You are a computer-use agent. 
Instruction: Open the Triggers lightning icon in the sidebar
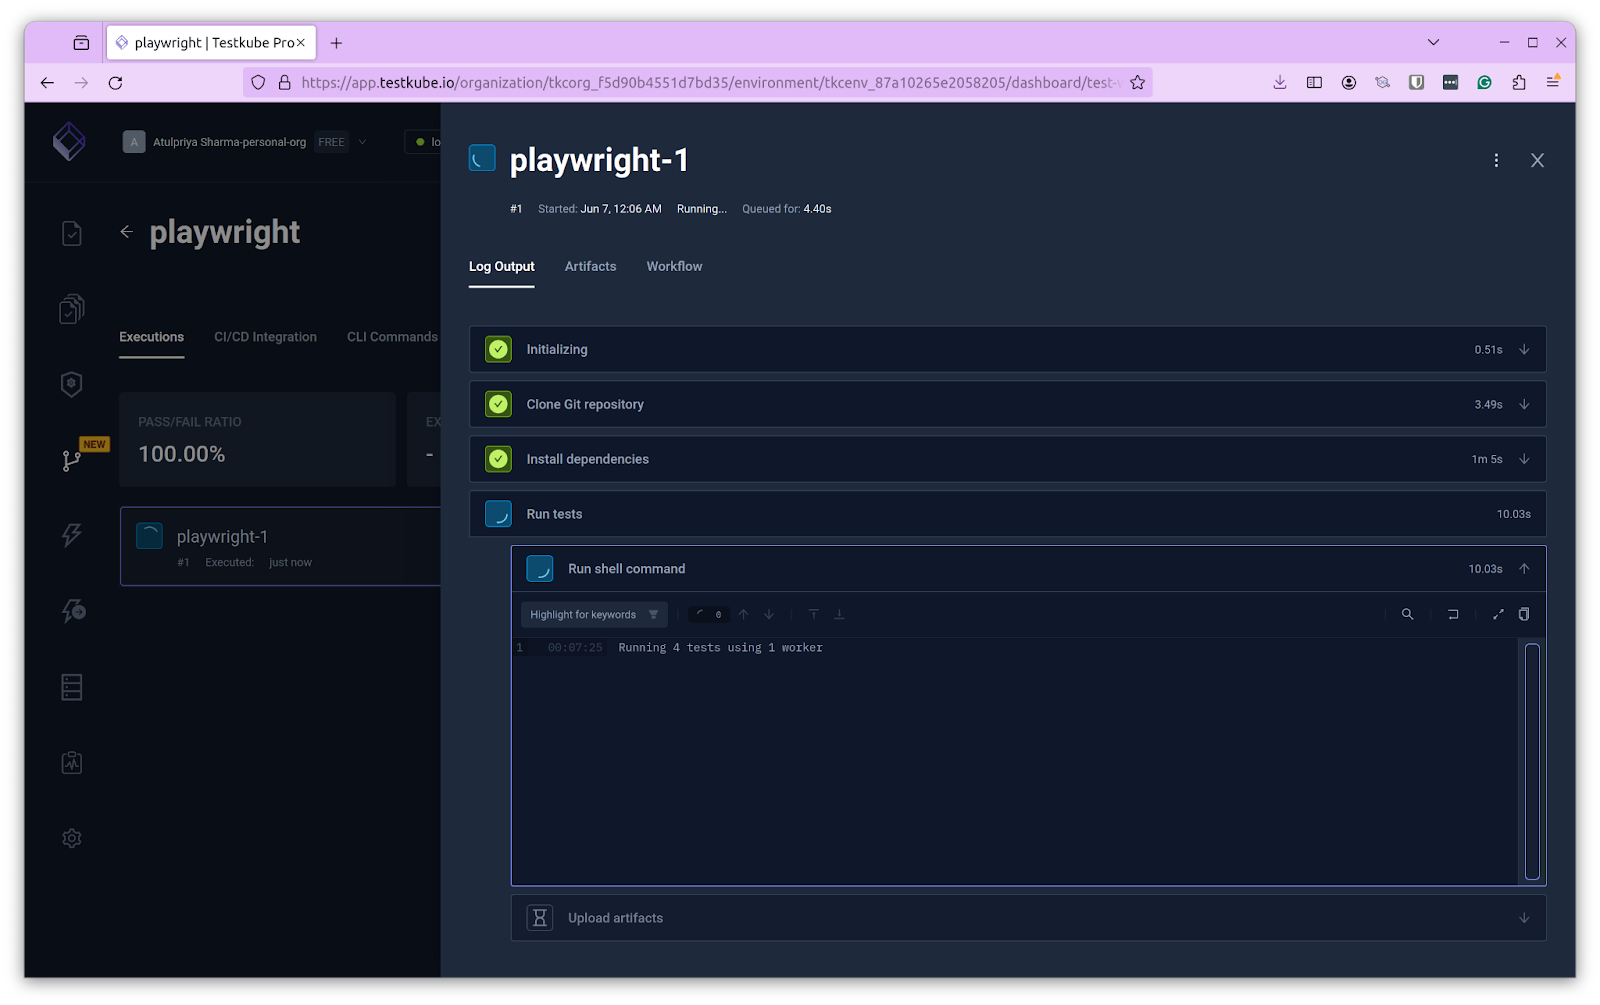coord(72,535)
